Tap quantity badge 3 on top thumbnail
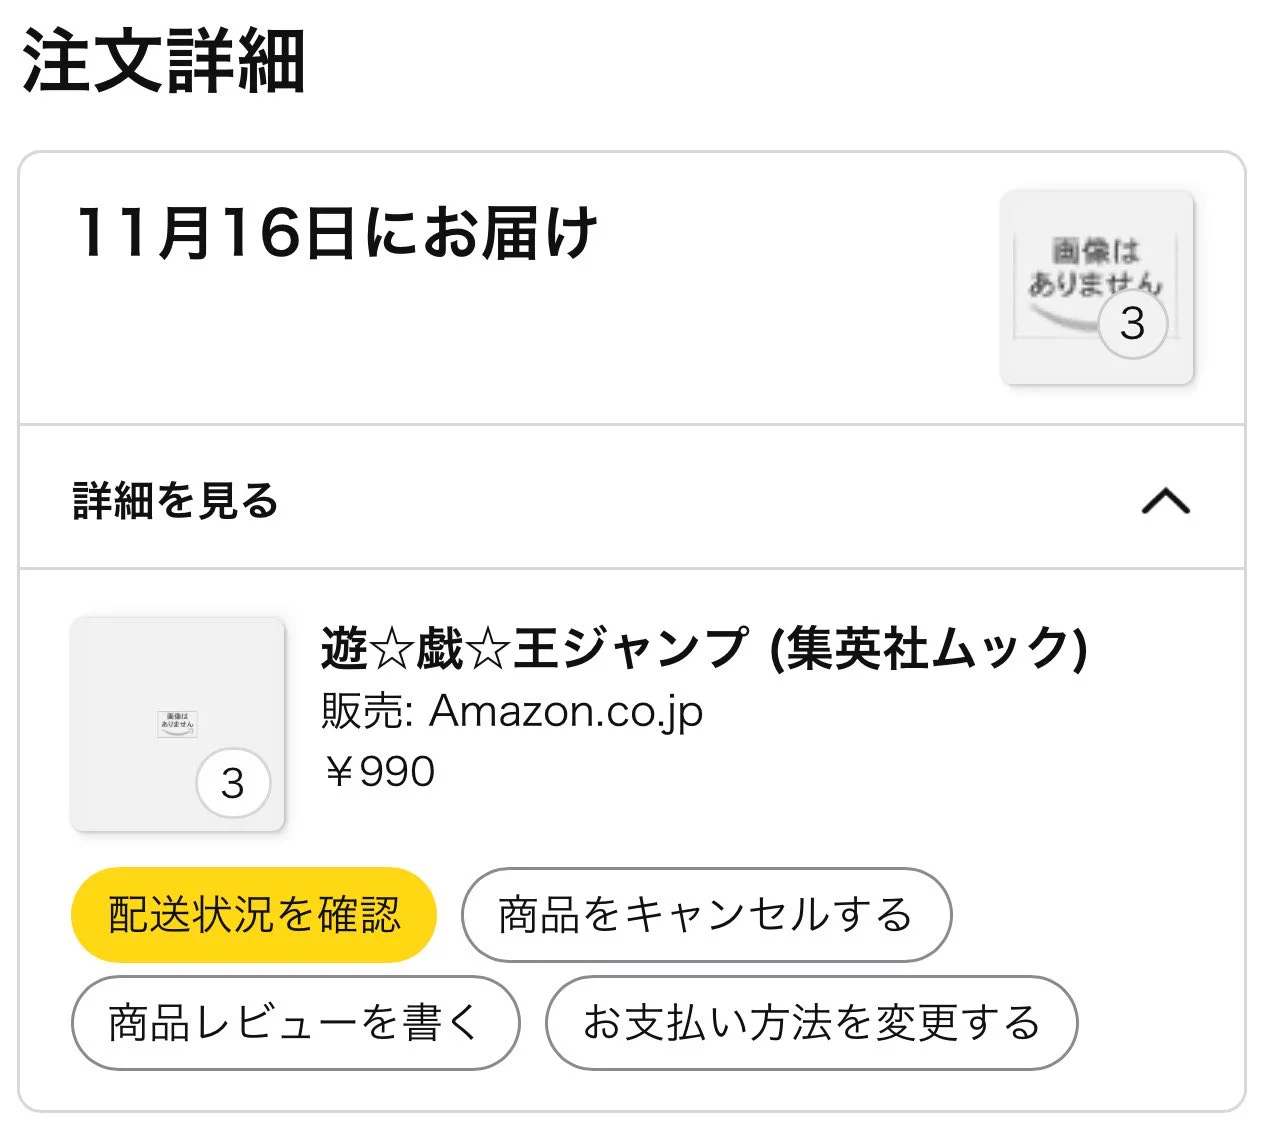1270x1128 pixels. (x=1132, y=323)
